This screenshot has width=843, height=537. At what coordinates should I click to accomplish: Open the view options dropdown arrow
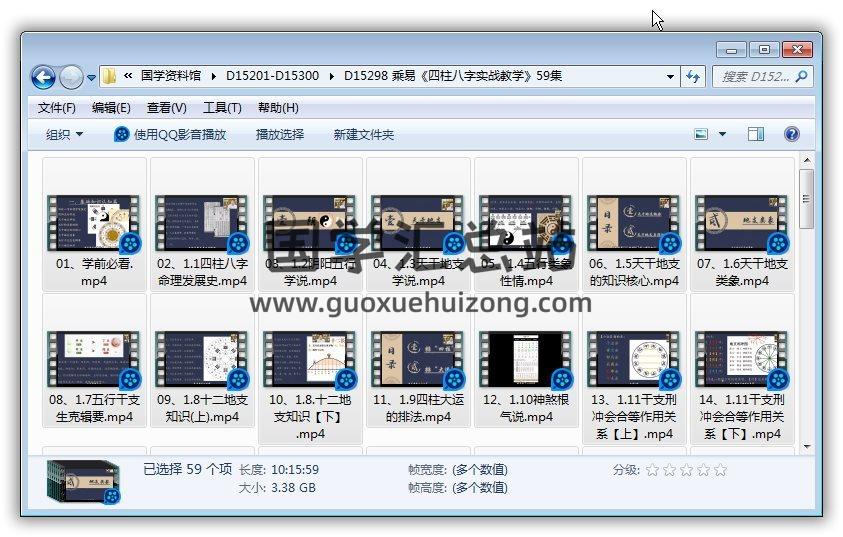click(x=723, y=134)
